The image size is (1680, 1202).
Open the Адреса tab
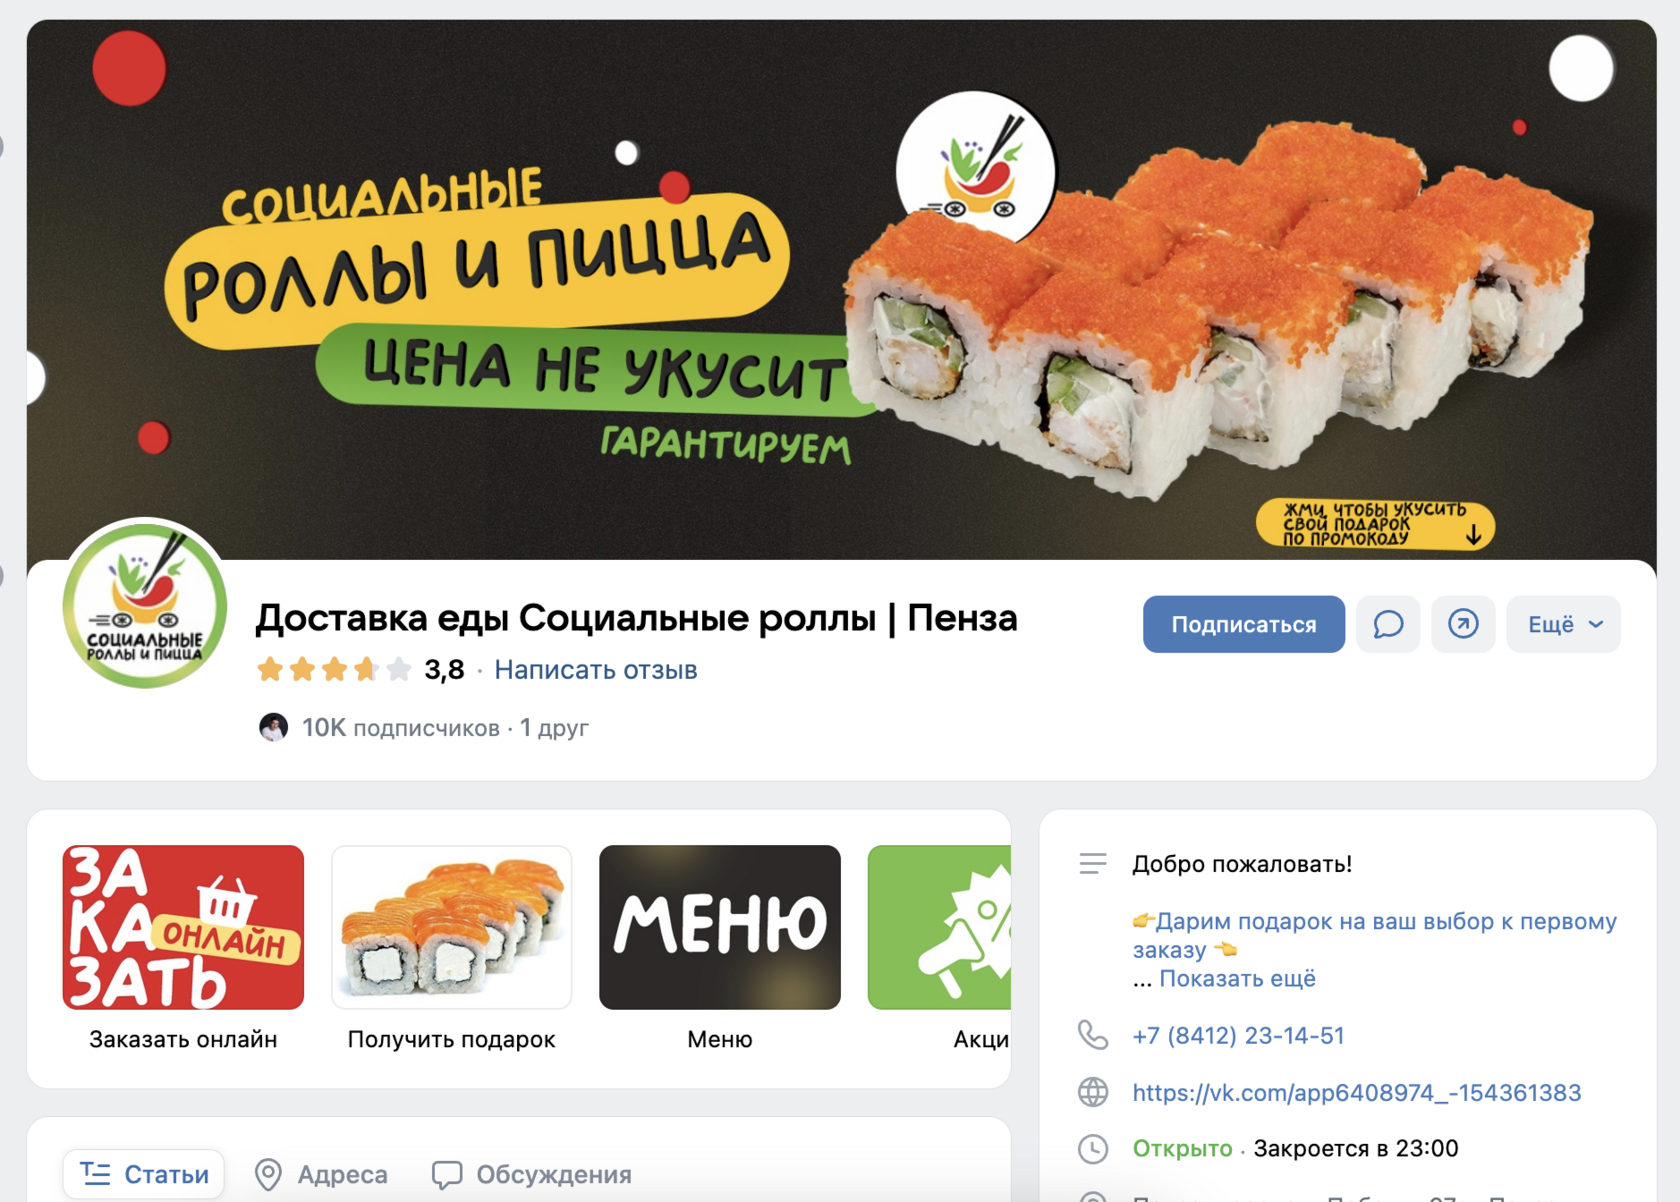pos(322,1174)
